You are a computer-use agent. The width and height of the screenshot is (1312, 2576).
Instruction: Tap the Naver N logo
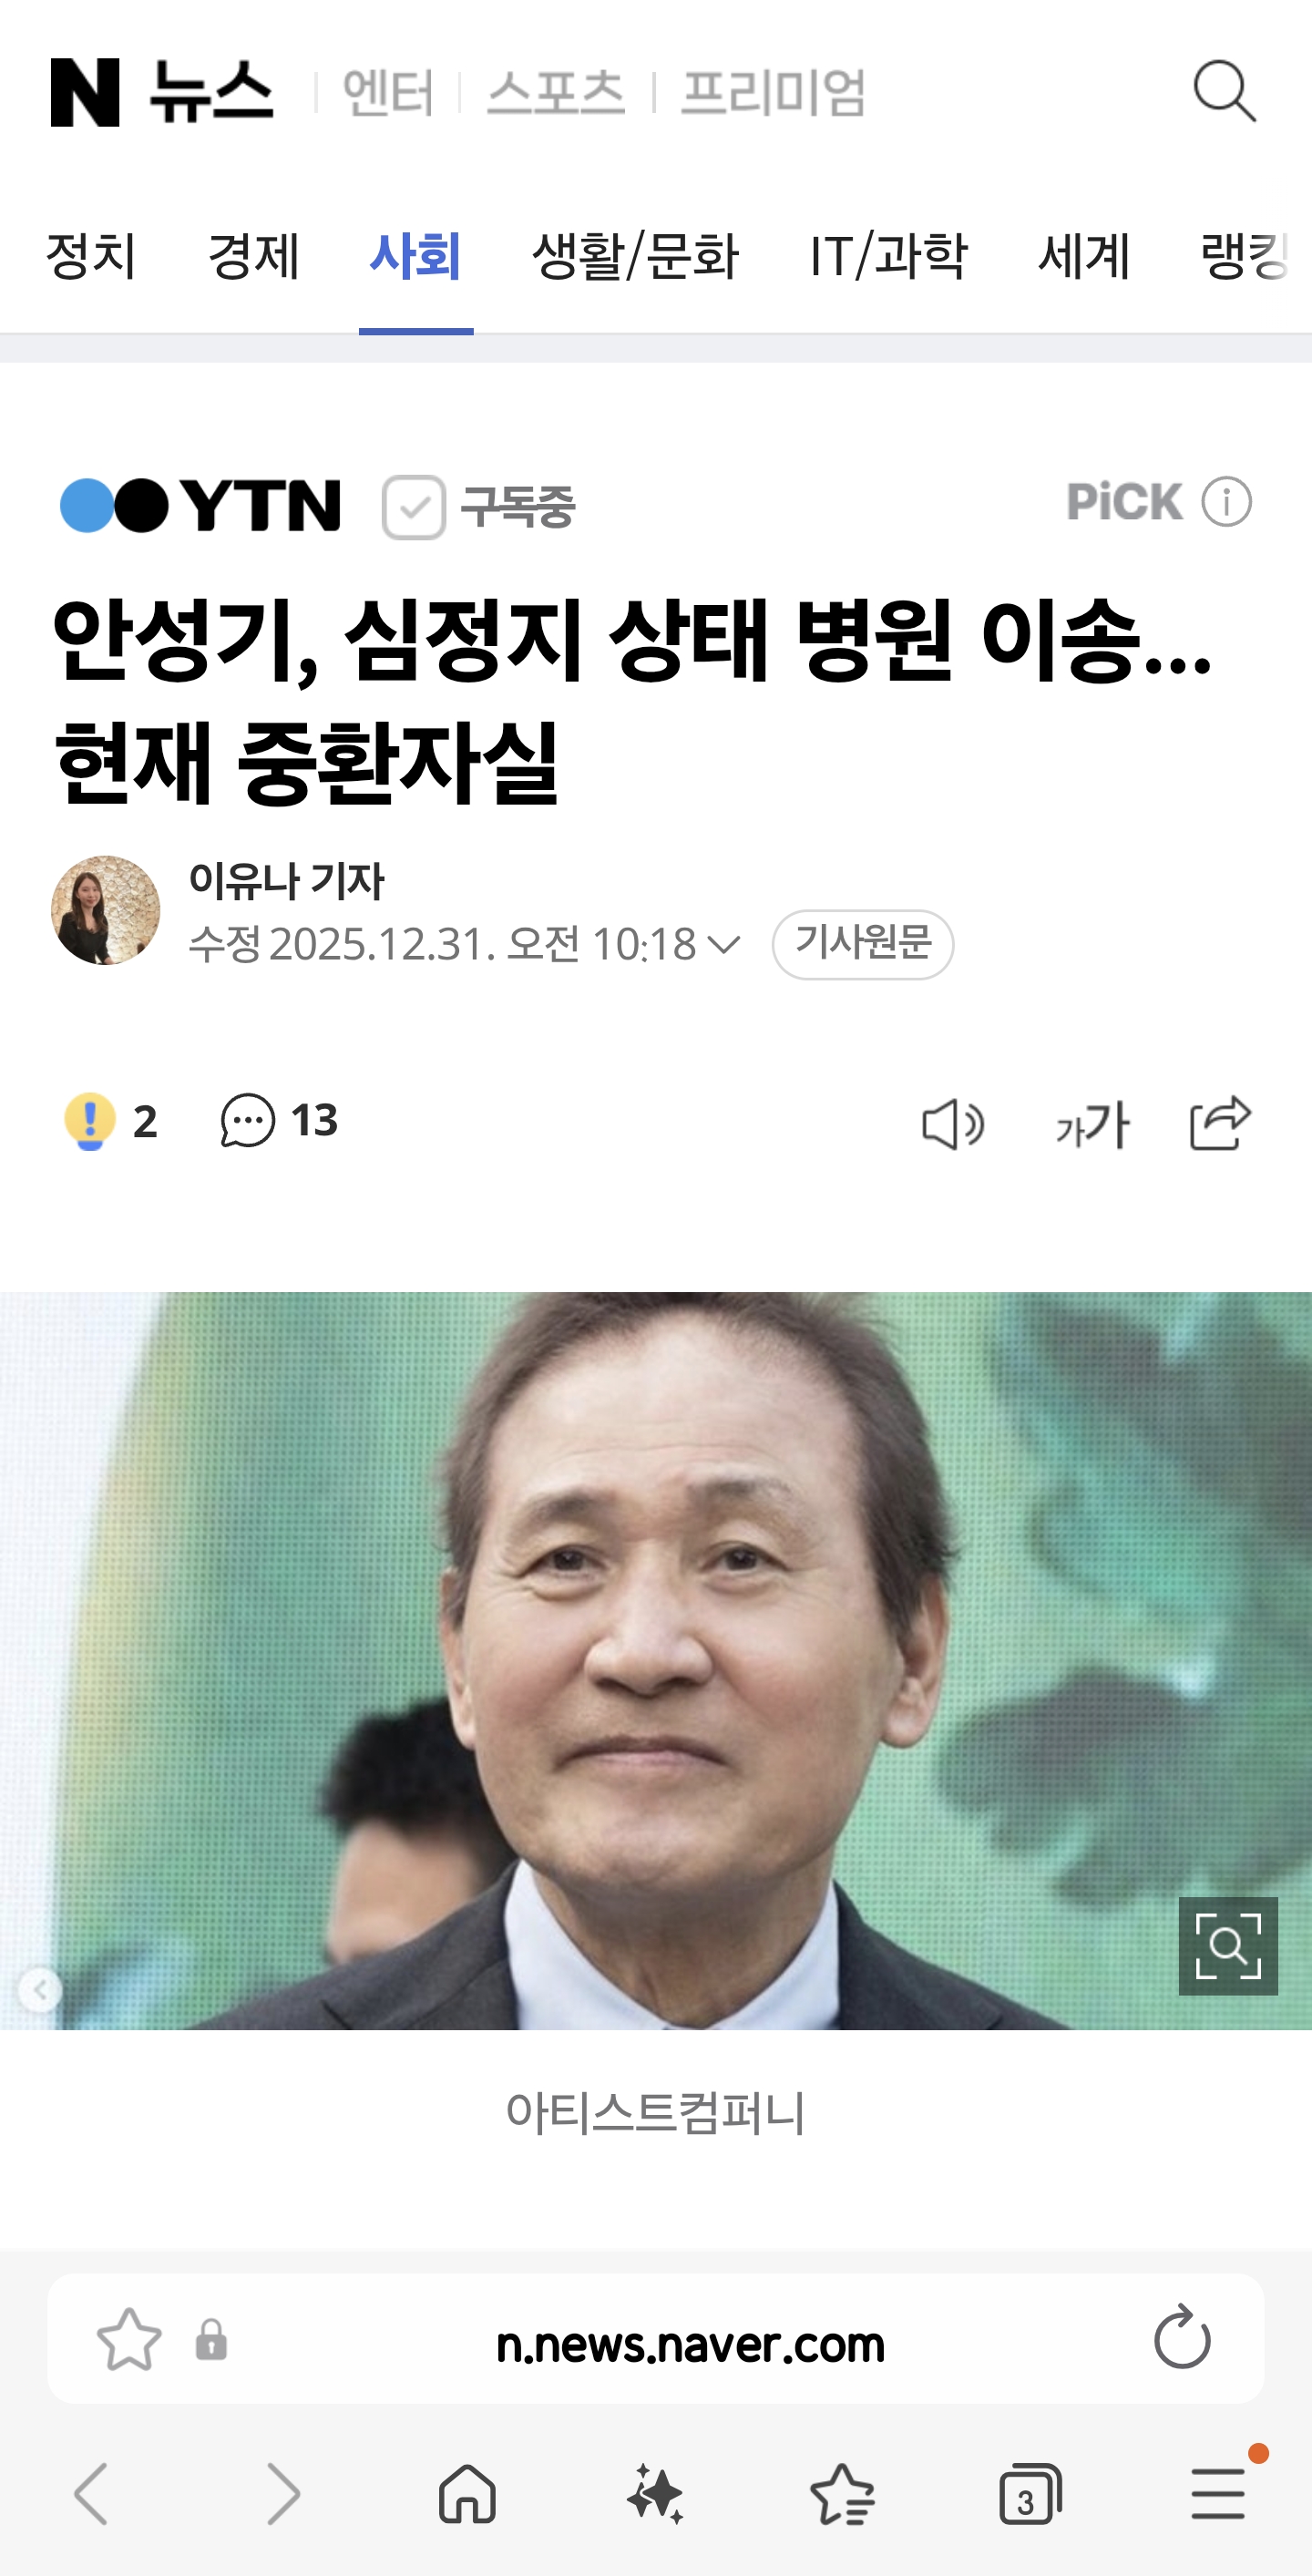(85, 92)
